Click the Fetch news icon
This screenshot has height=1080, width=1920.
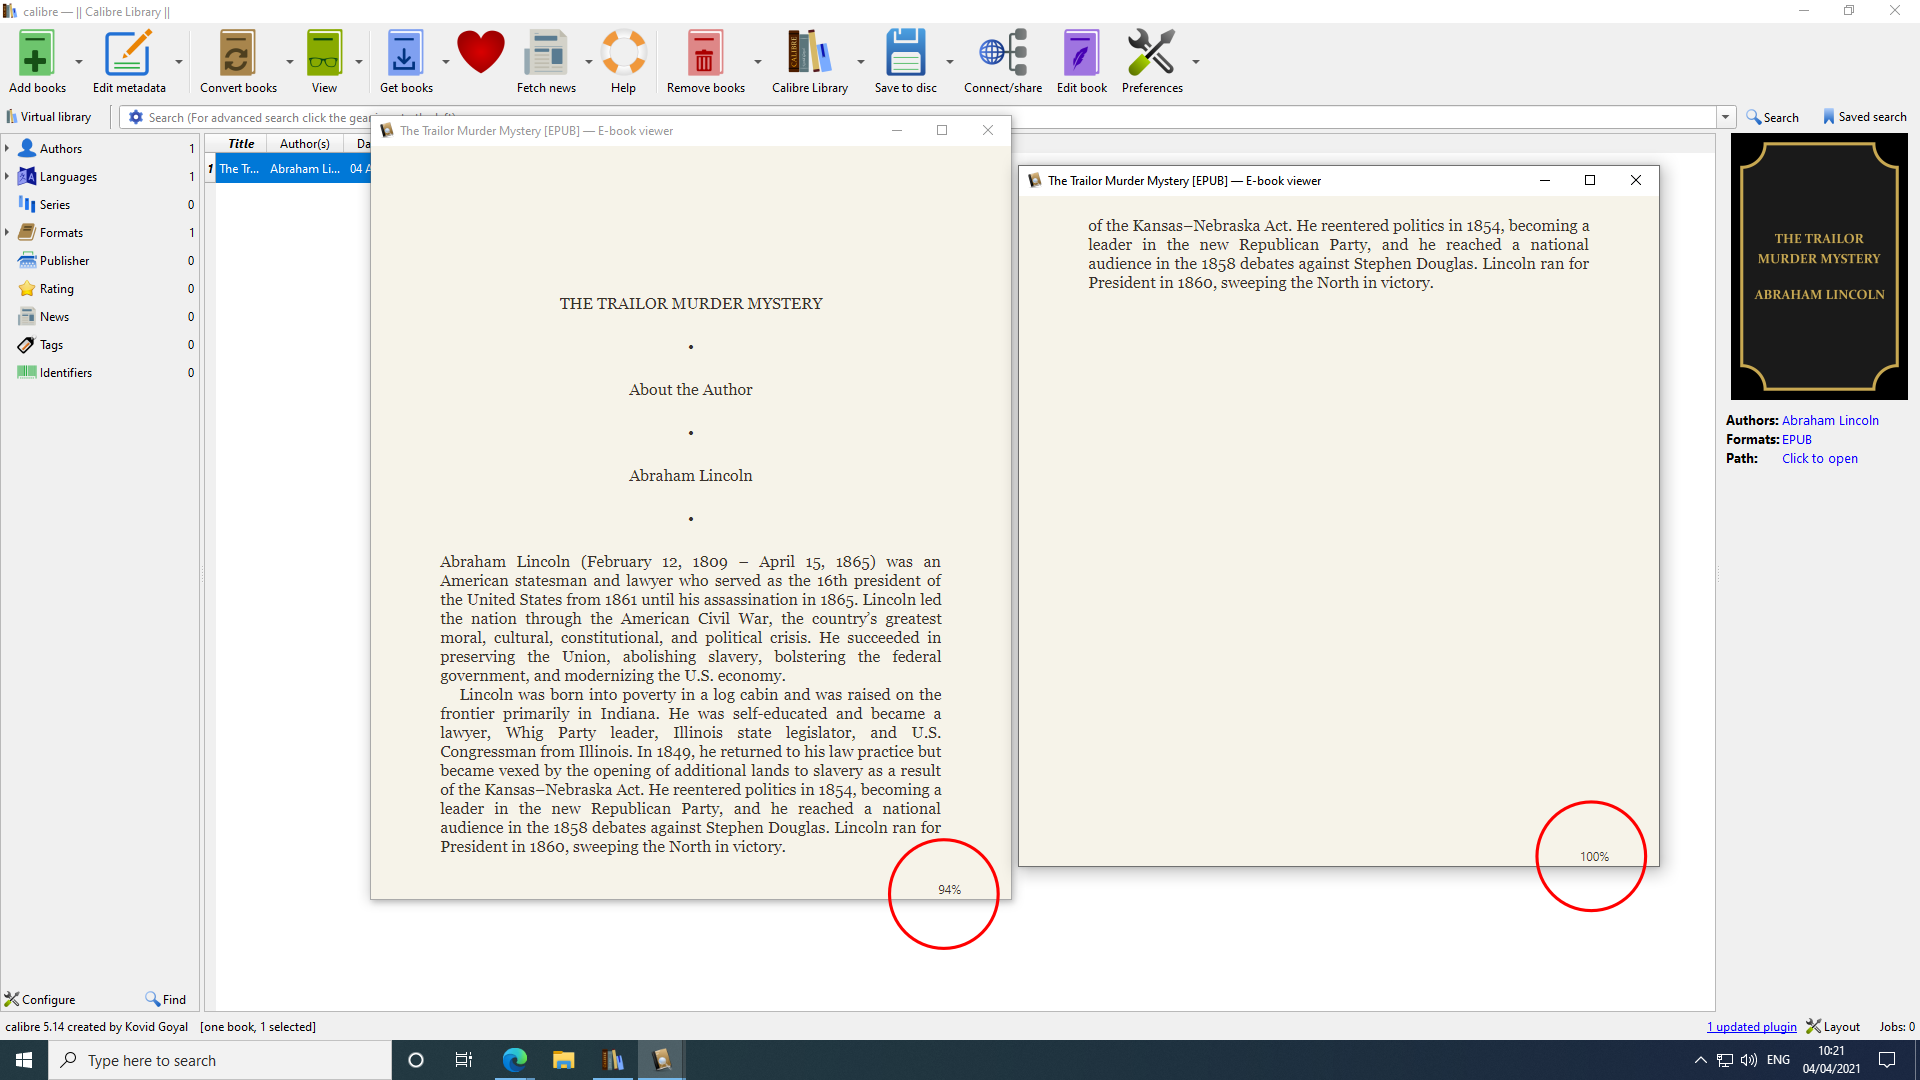coord(545,55)
